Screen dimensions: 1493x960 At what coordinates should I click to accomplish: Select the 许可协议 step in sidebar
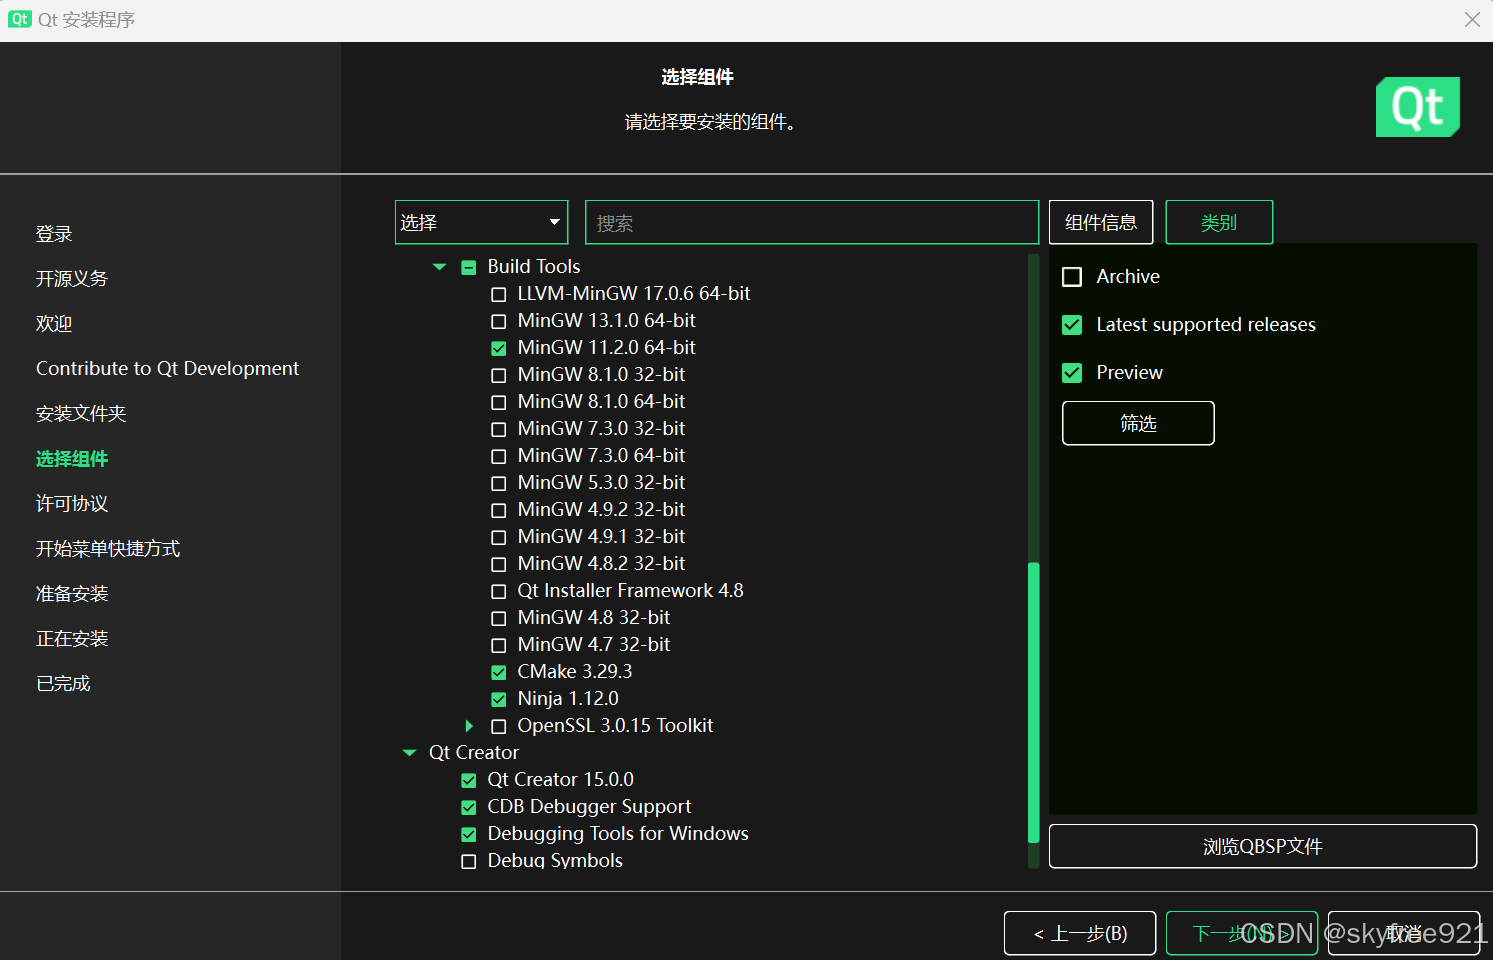[x=72, y=504]
